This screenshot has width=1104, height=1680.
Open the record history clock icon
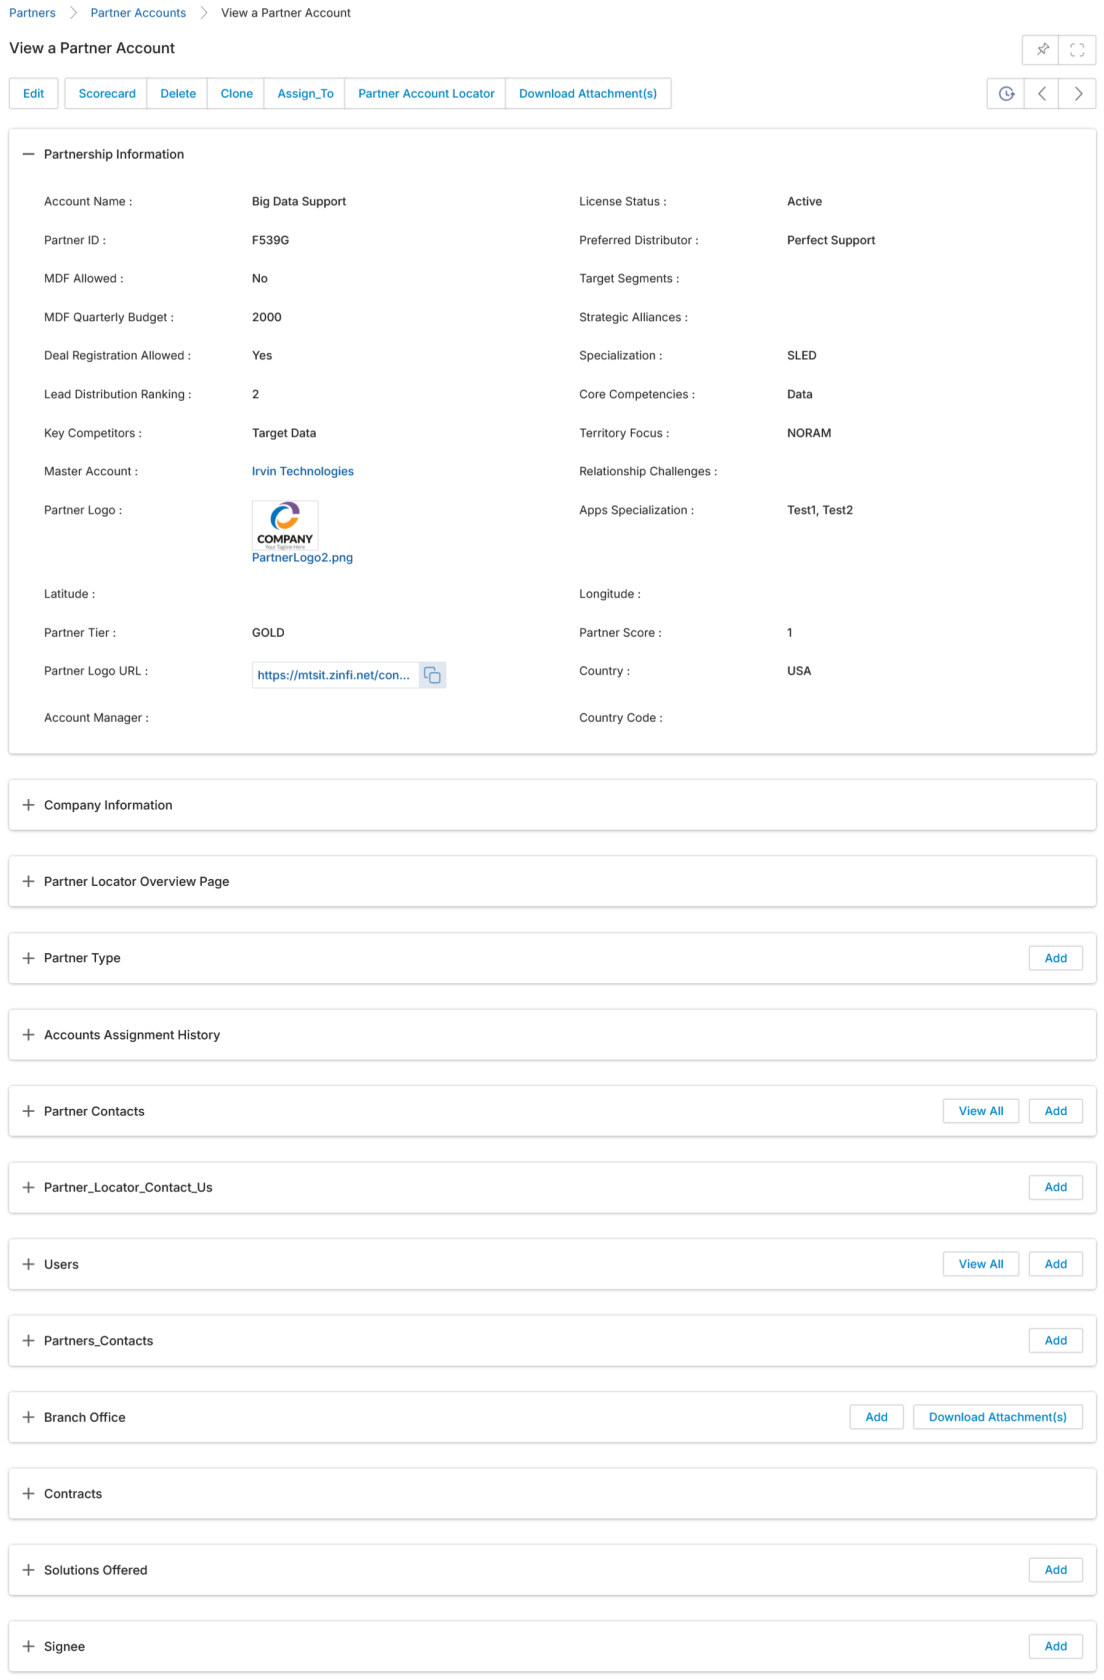[1006, 93]
